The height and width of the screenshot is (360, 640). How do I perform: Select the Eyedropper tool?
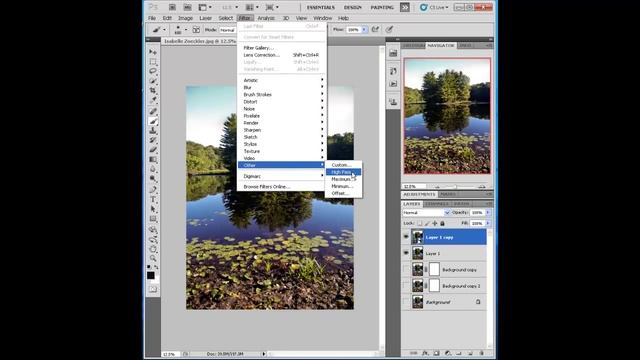click(153, 100)
